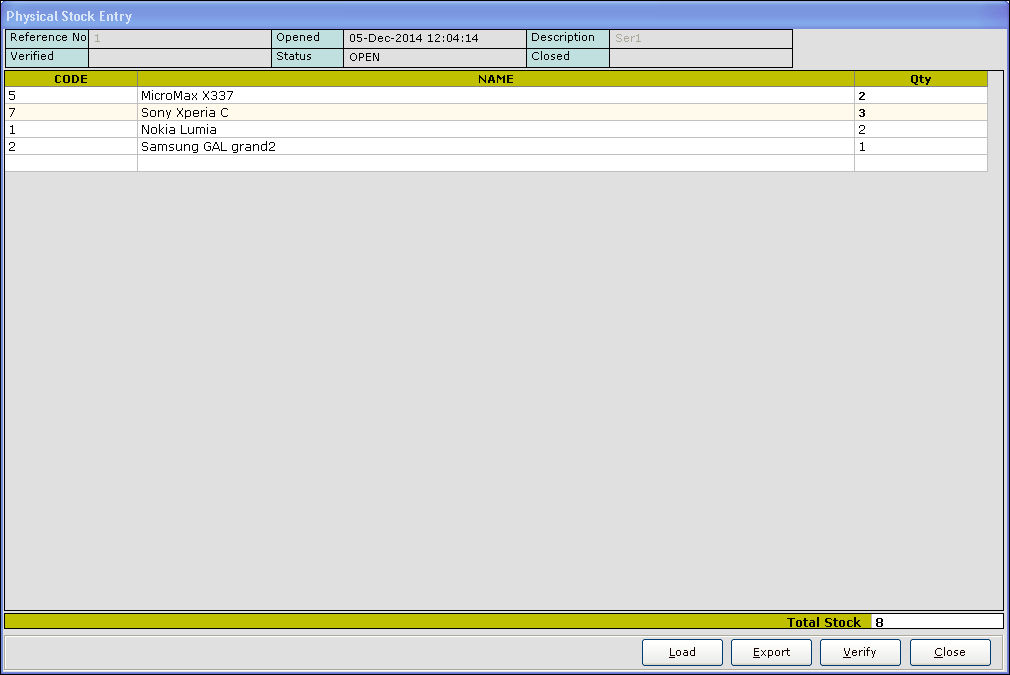The height and width of the screenshot is (675, 1010).
Task: Click the Opened date value 05-Dec-2014 12:04:14
Action: [x=435, y=39]
